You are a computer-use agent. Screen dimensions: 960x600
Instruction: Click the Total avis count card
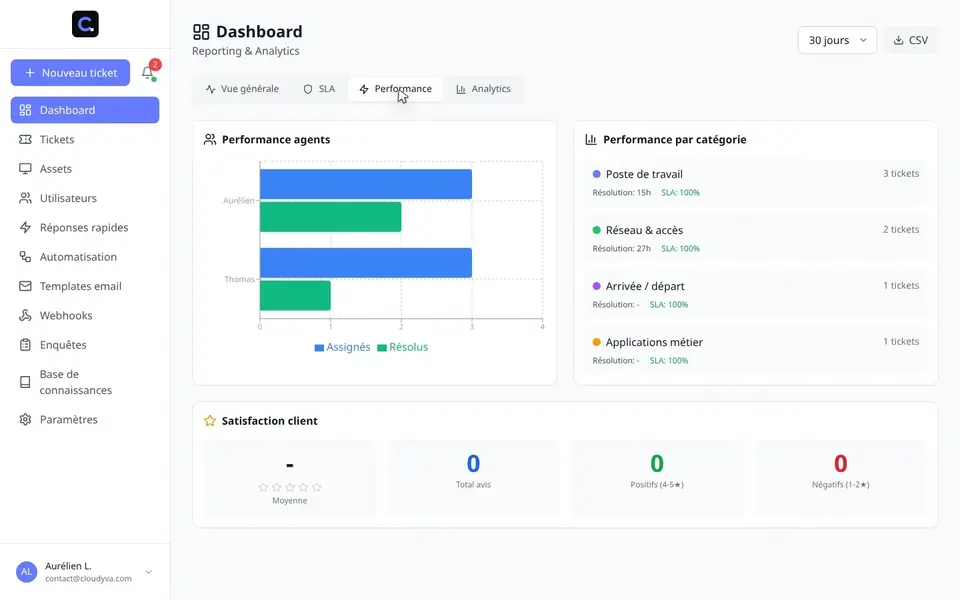(473, 478)
